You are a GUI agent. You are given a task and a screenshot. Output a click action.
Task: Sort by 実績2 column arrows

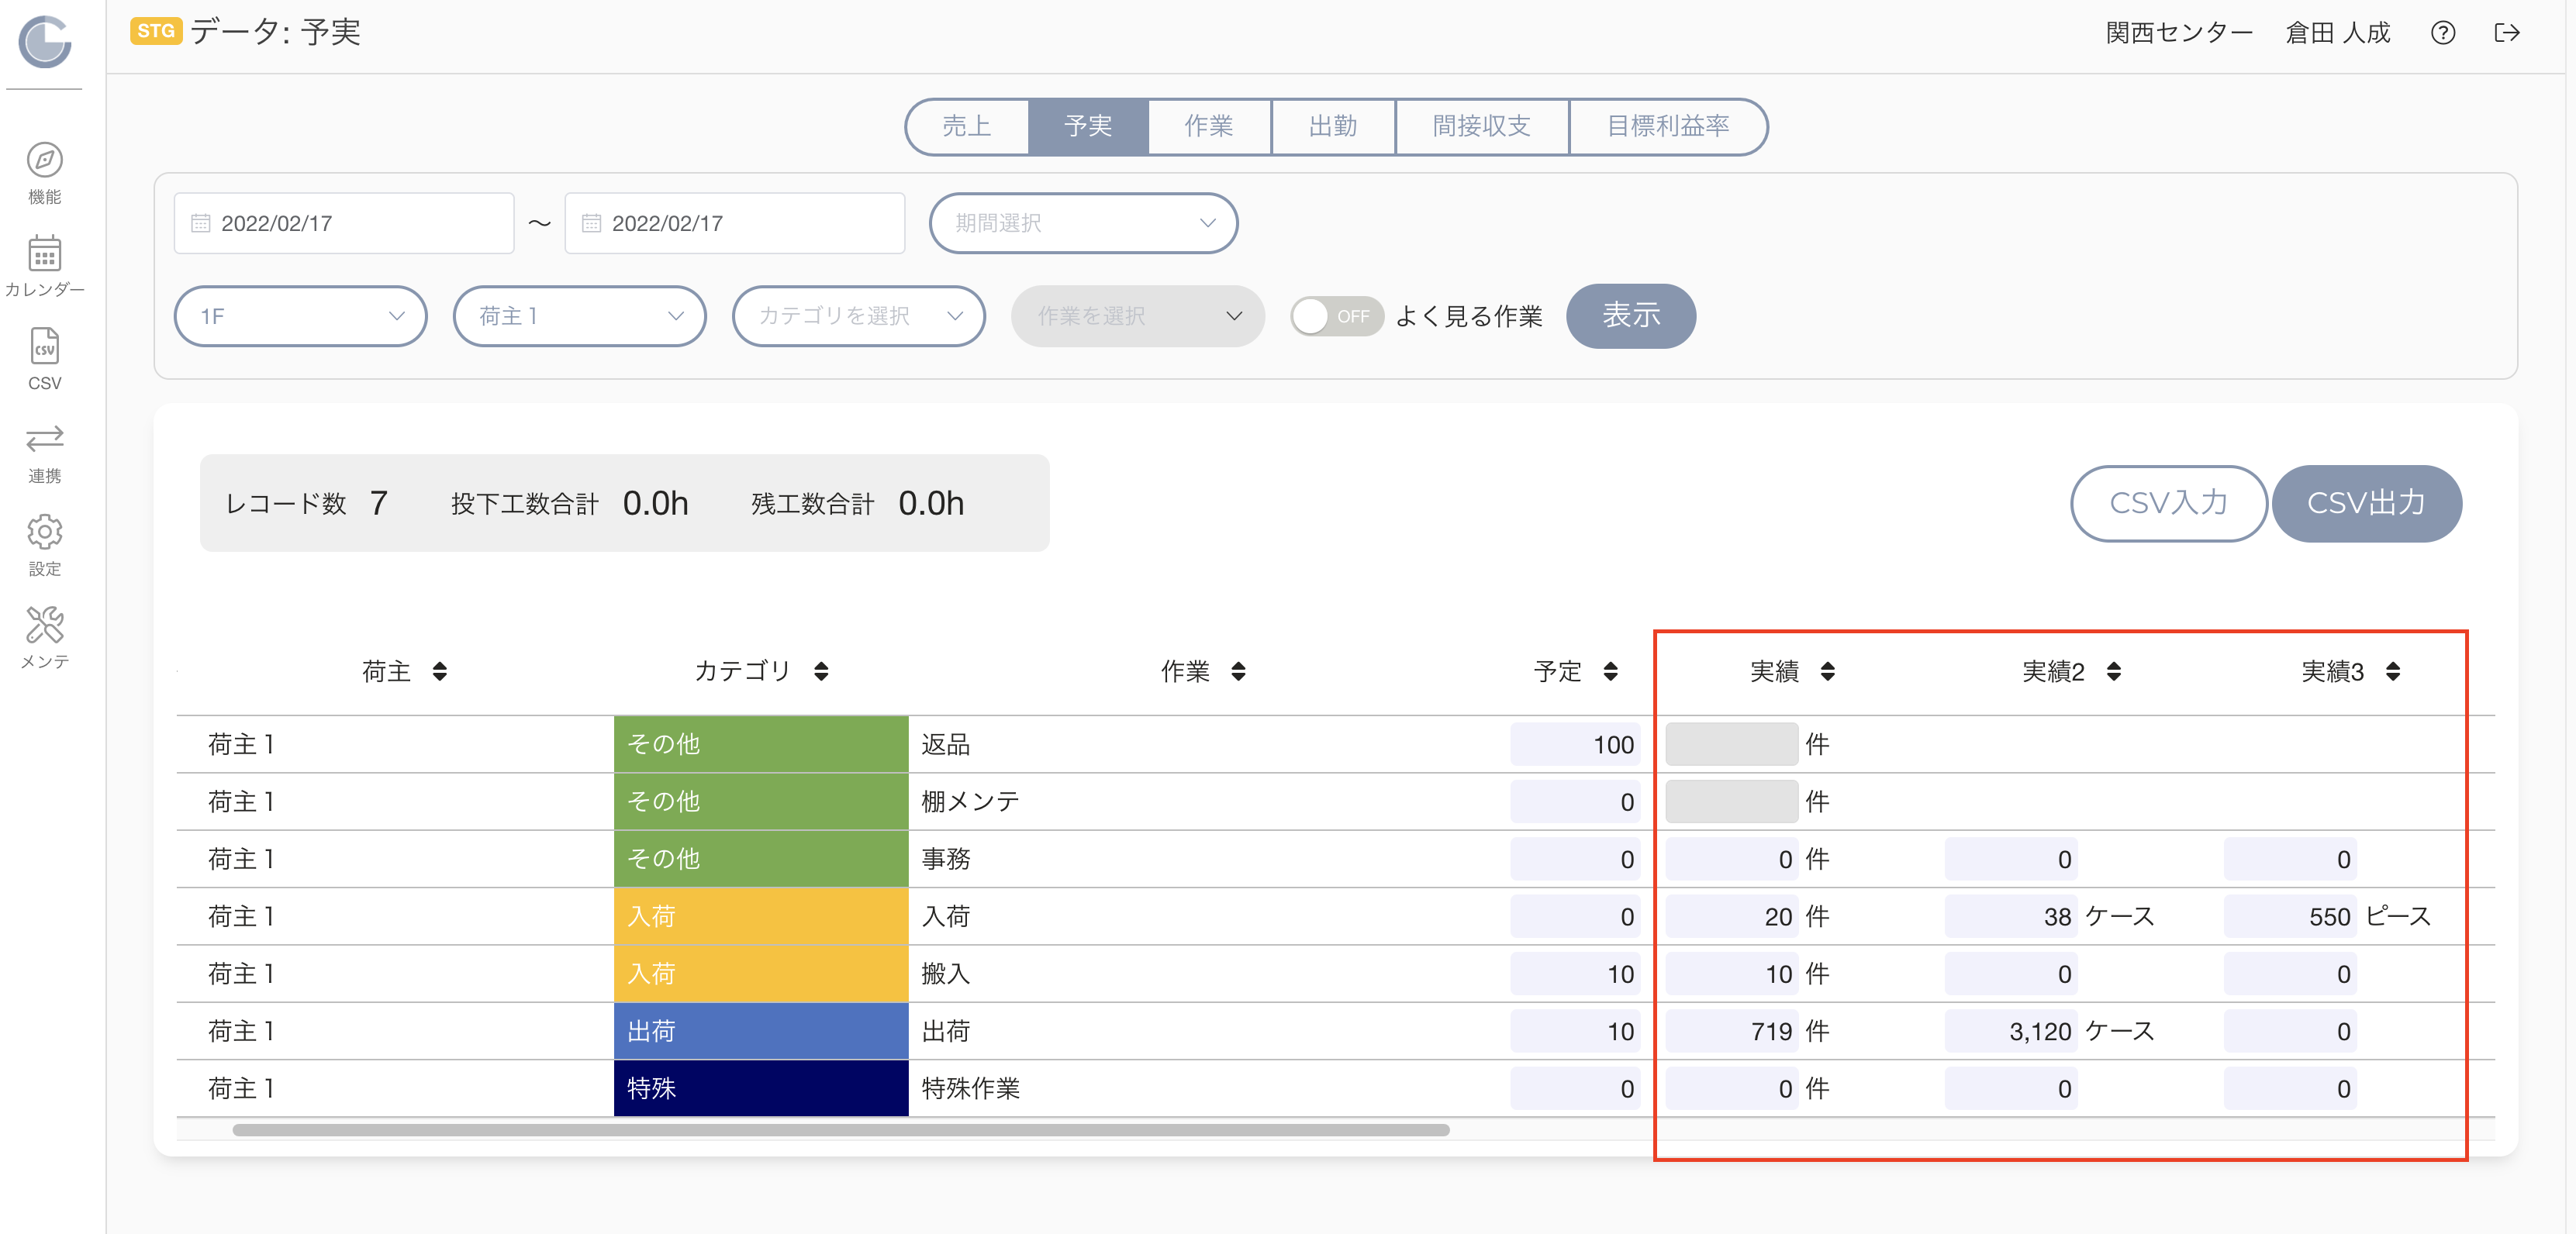pyautogui.click(x=2113, y=671)
